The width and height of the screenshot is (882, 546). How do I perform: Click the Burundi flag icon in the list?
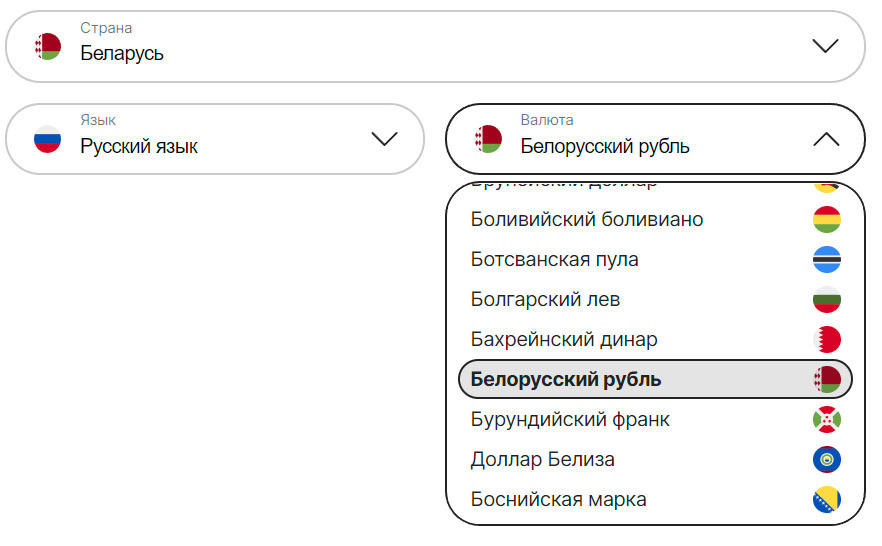827,420
